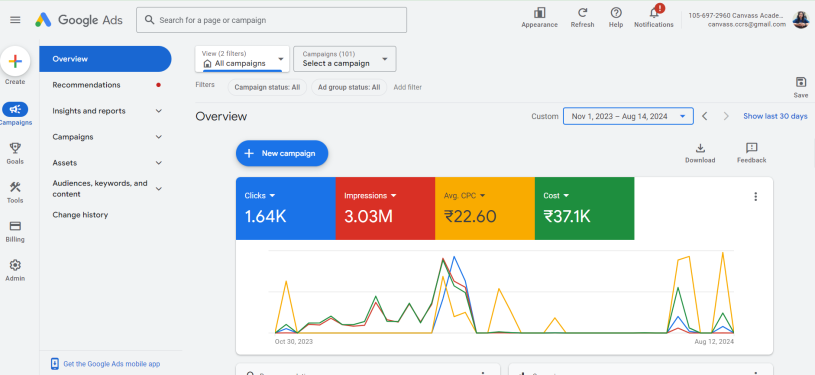Click the account name Canvass Academy text
This screenshot has width=815, height=375.
[736, 16]
